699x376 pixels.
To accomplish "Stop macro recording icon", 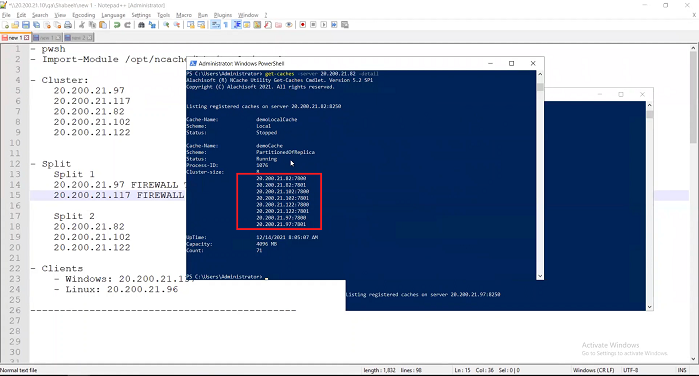I will (x=313, y=25).
